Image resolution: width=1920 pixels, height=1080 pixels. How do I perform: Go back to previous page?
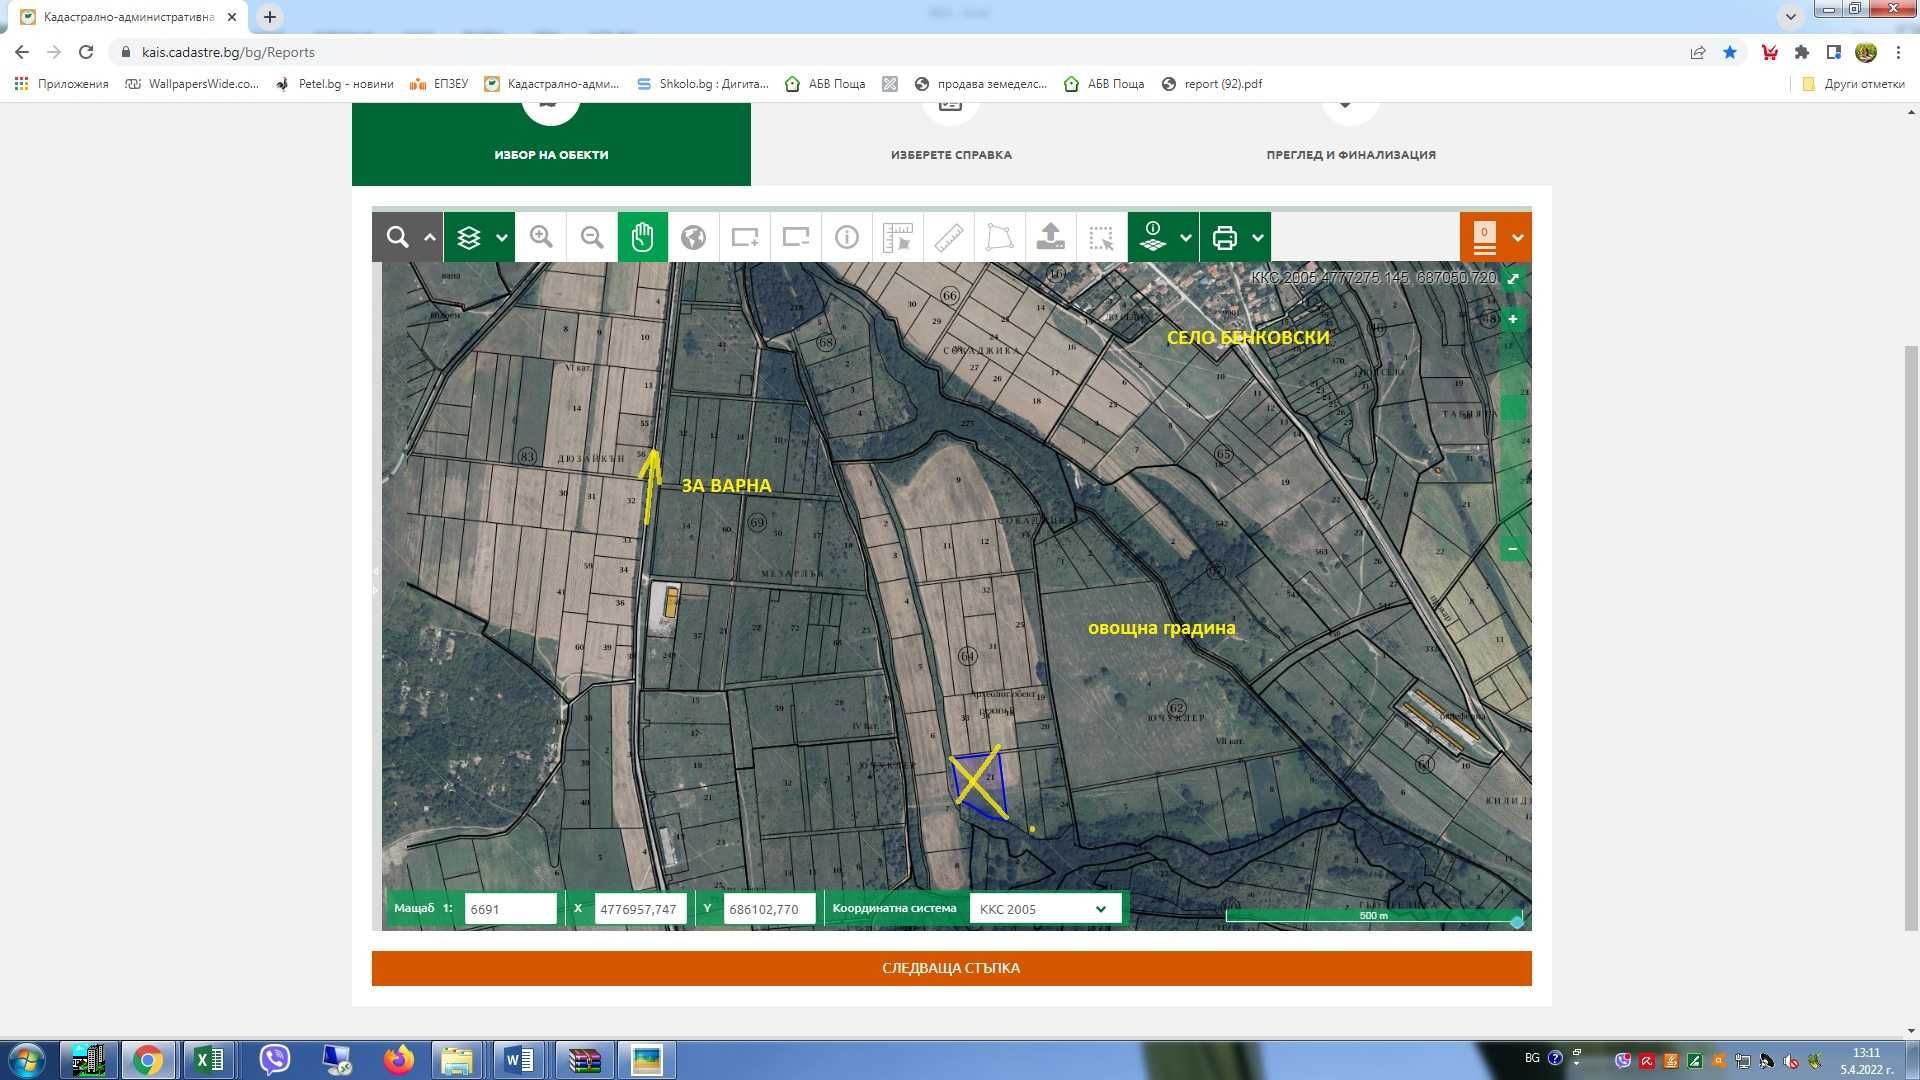click(x=22, y=52)
